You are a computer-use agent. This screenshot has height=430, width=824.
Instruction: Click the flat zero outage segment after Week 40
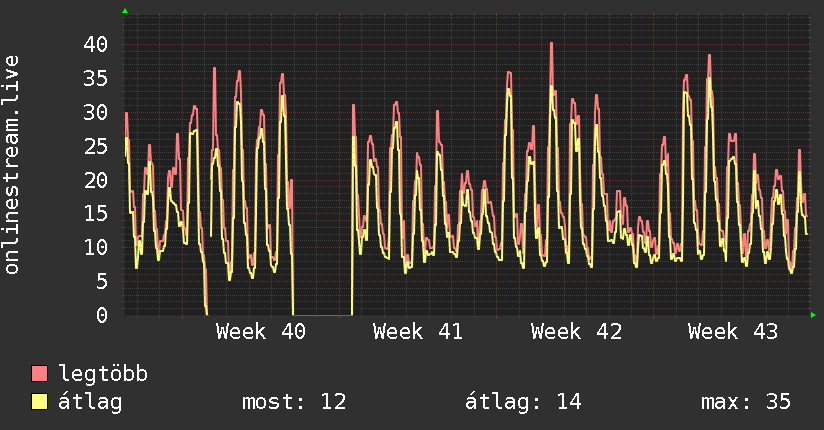click(x=323, y=315)
